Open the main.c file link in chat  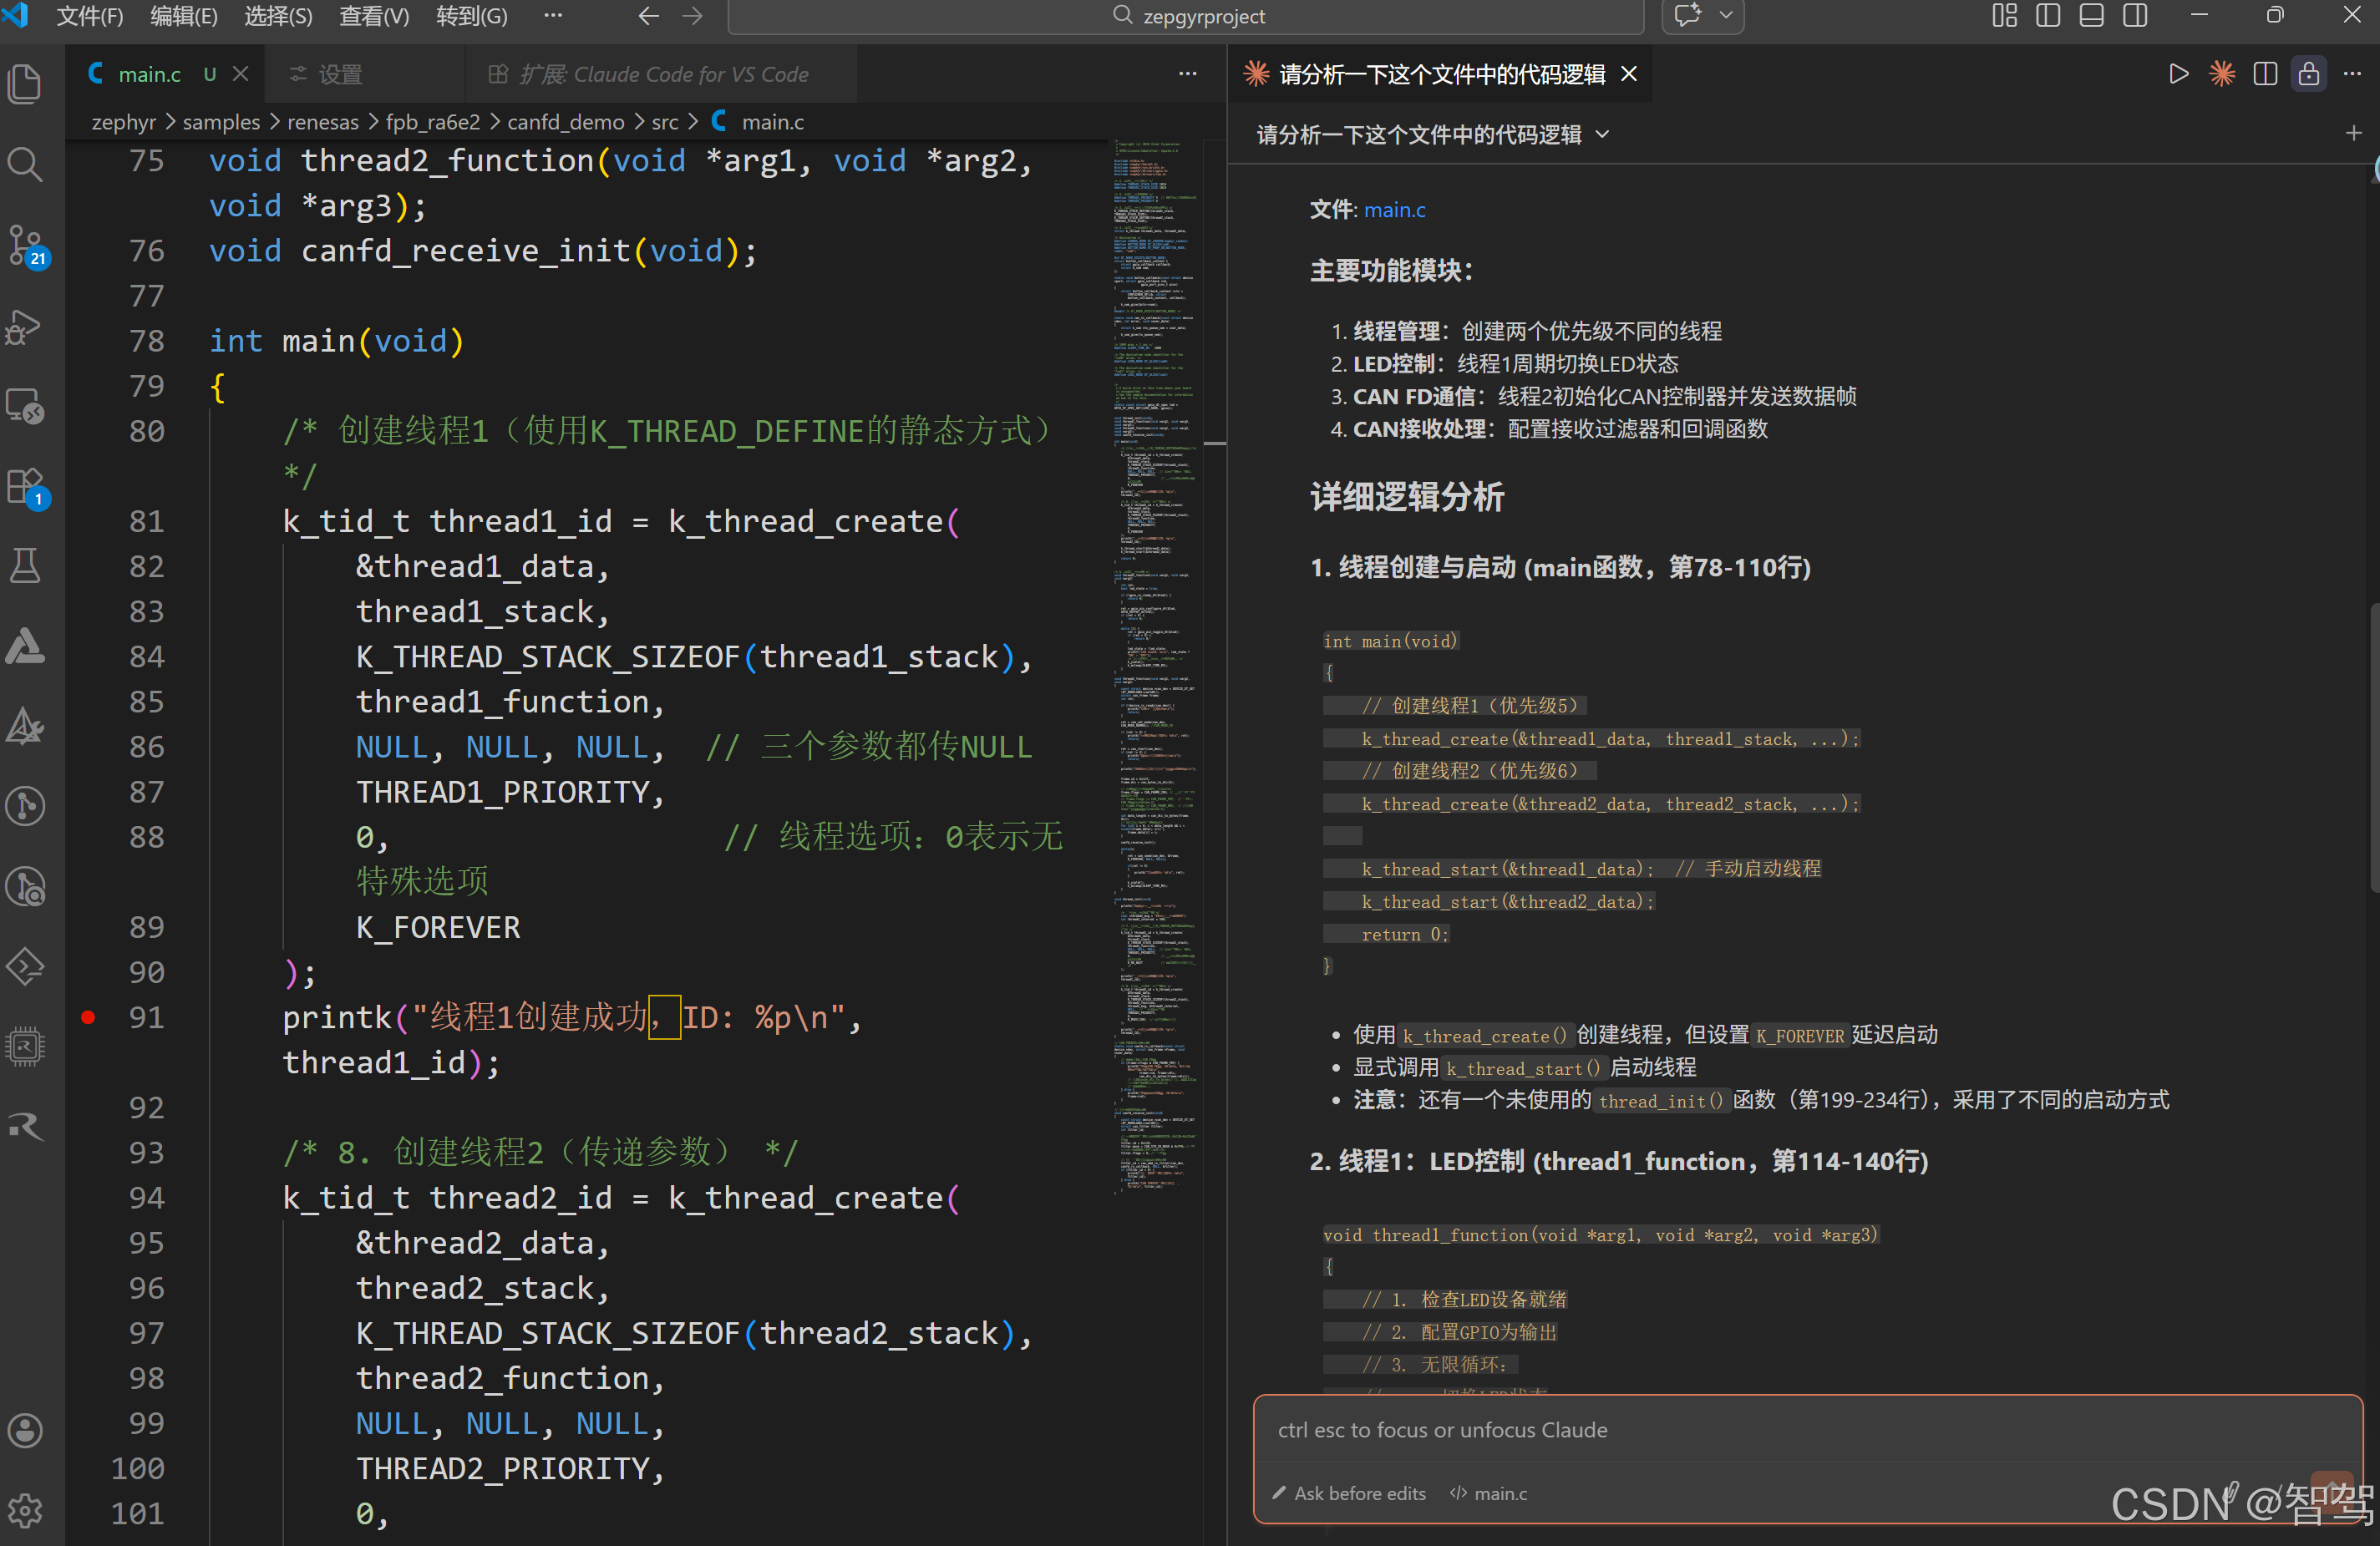(1394, 210)
